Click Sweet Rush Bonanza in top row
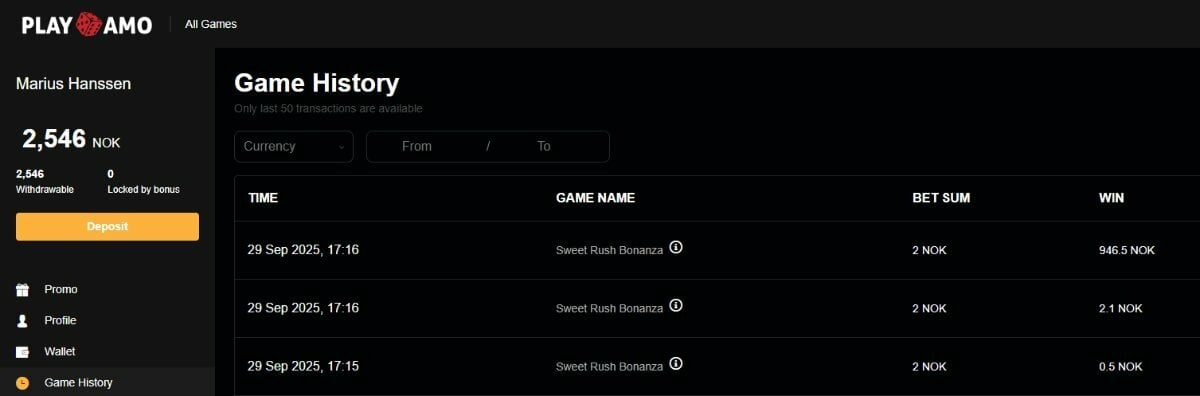Image resolution: width=1200 pixels, height=396 pixels. tap(609, 250)
